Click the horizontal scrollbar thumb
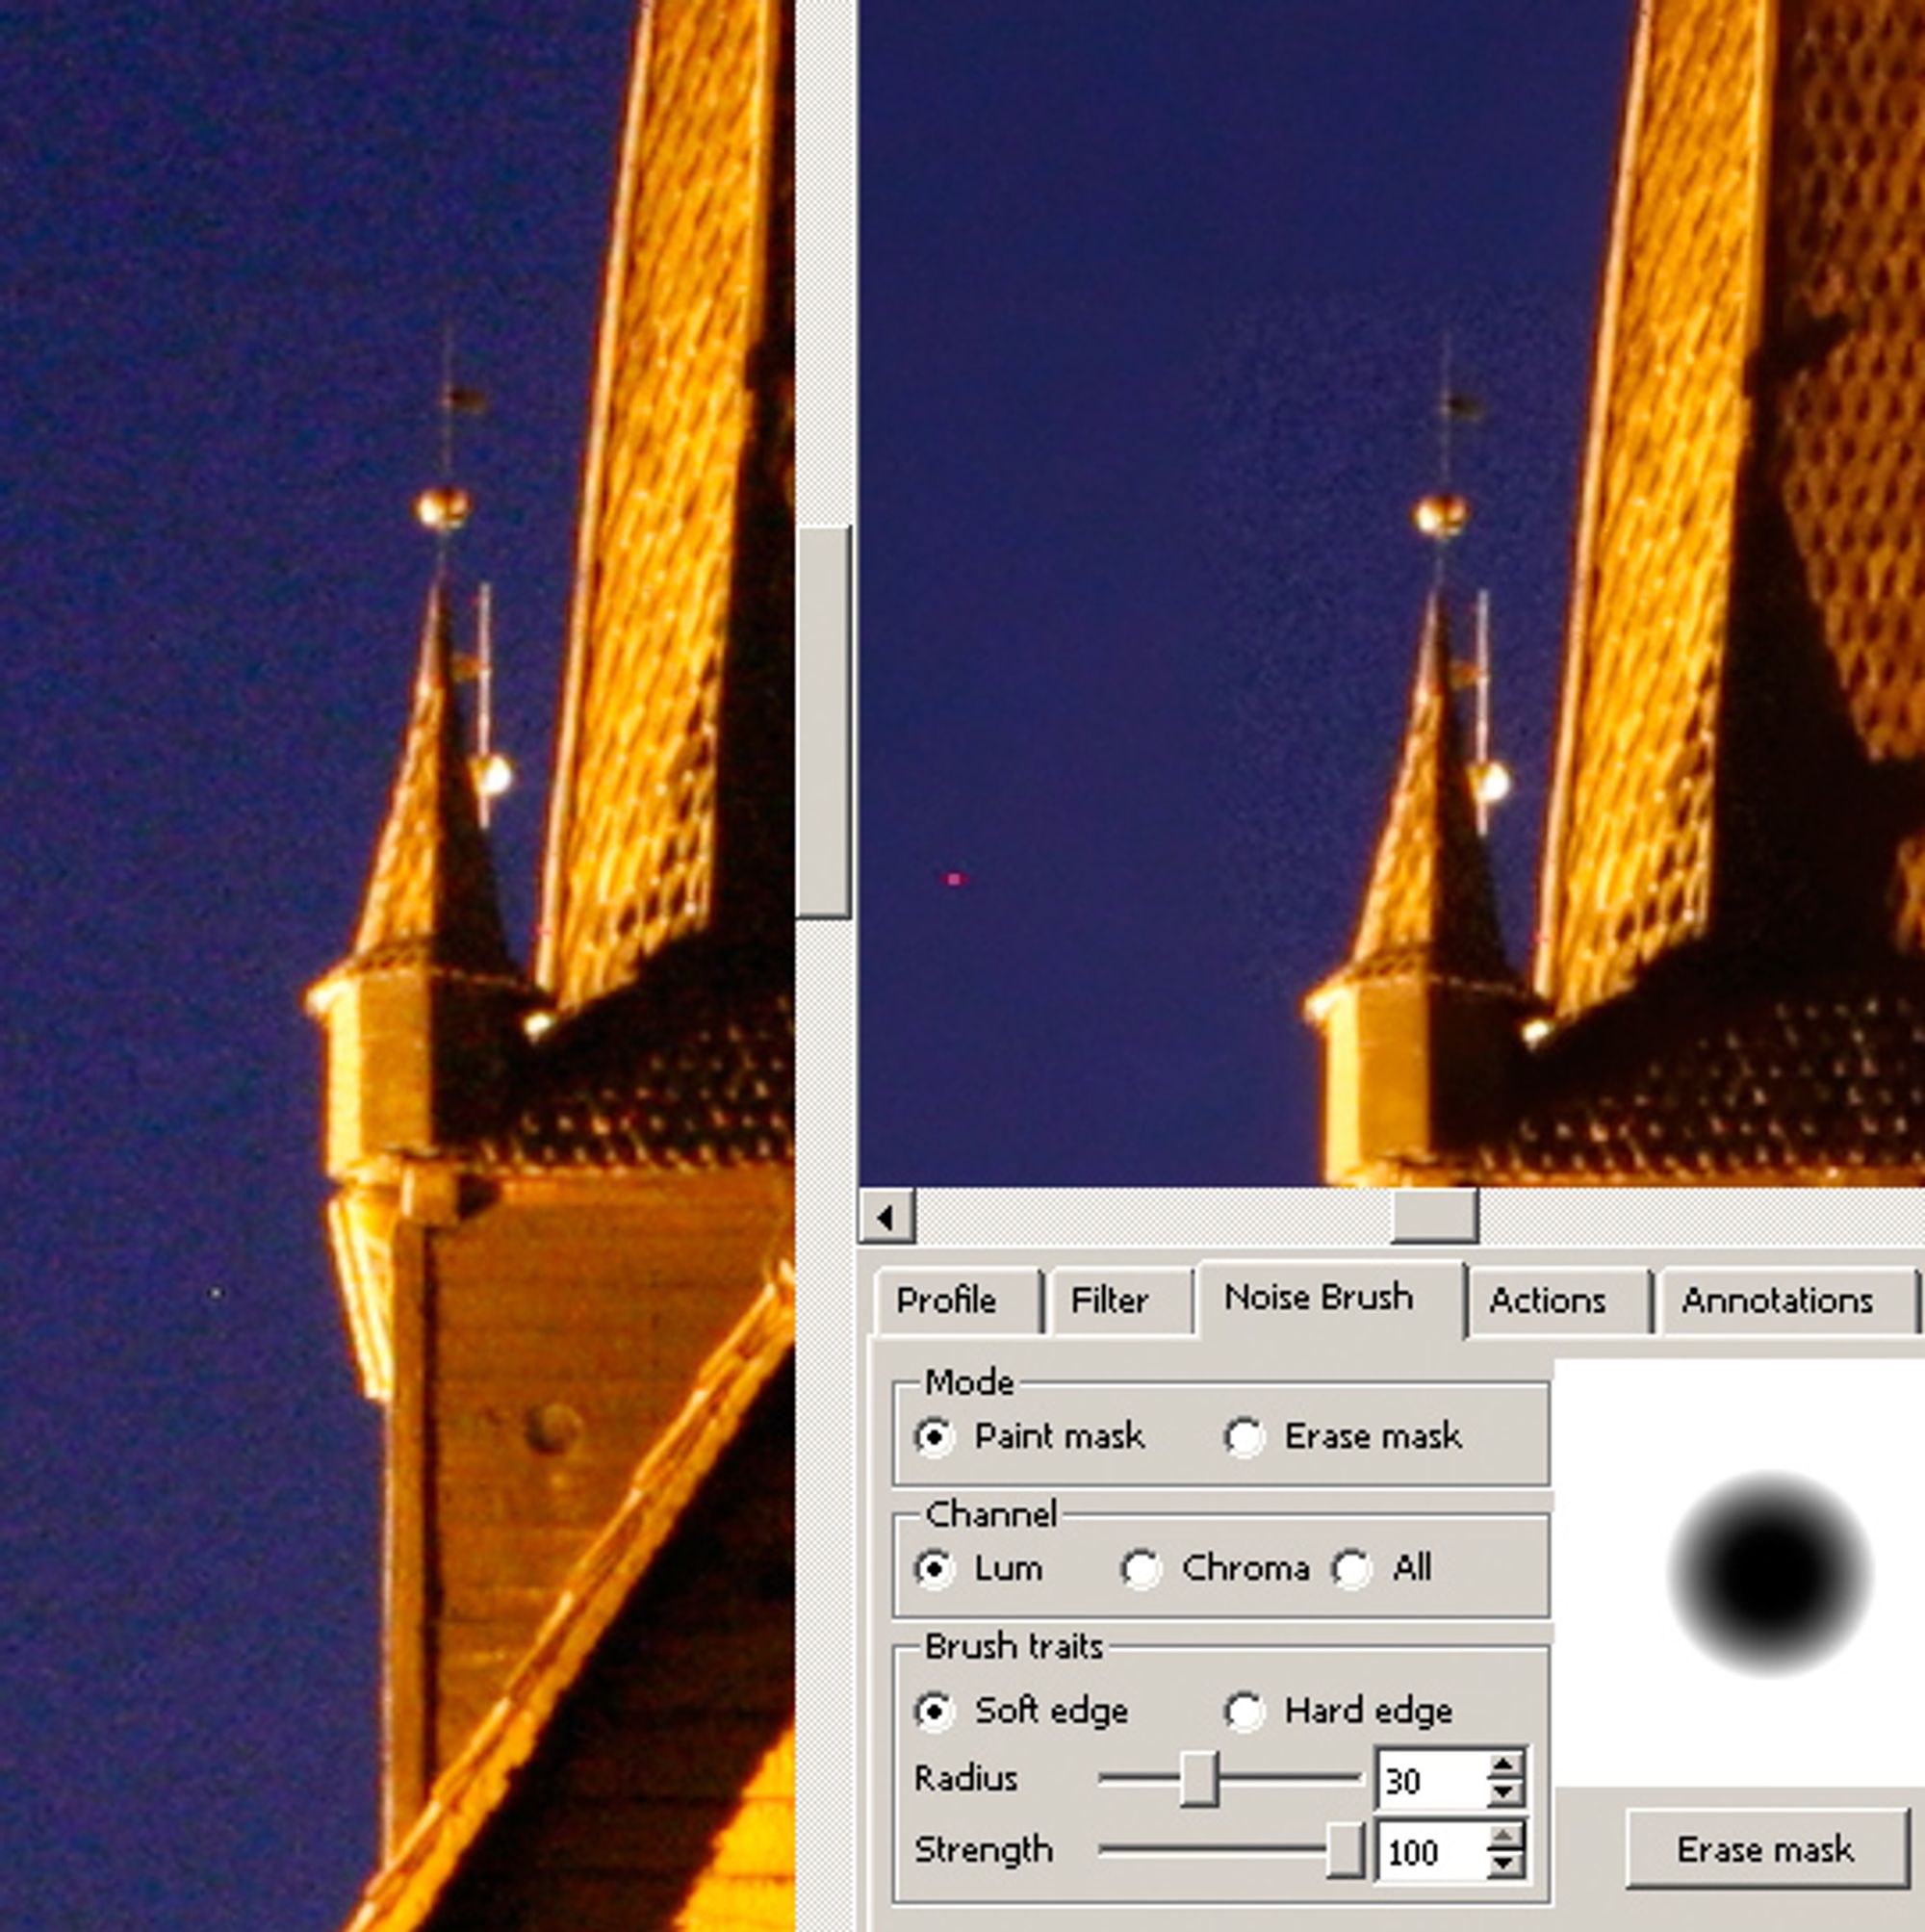This screenshot has height=1932, width=1925. (1434, 1216)
